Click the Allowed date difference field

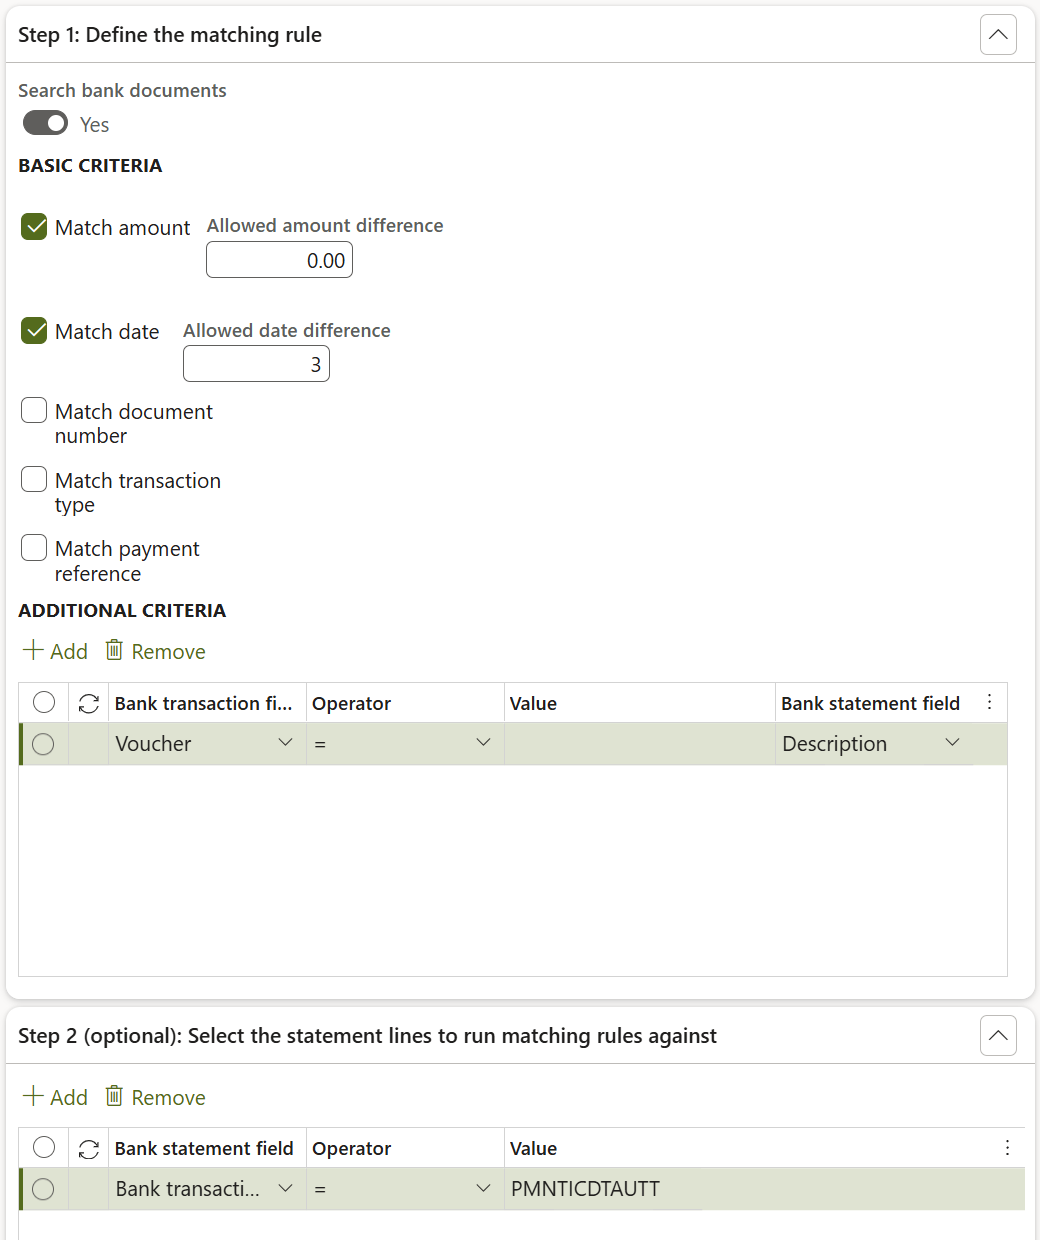click(256, 365)
